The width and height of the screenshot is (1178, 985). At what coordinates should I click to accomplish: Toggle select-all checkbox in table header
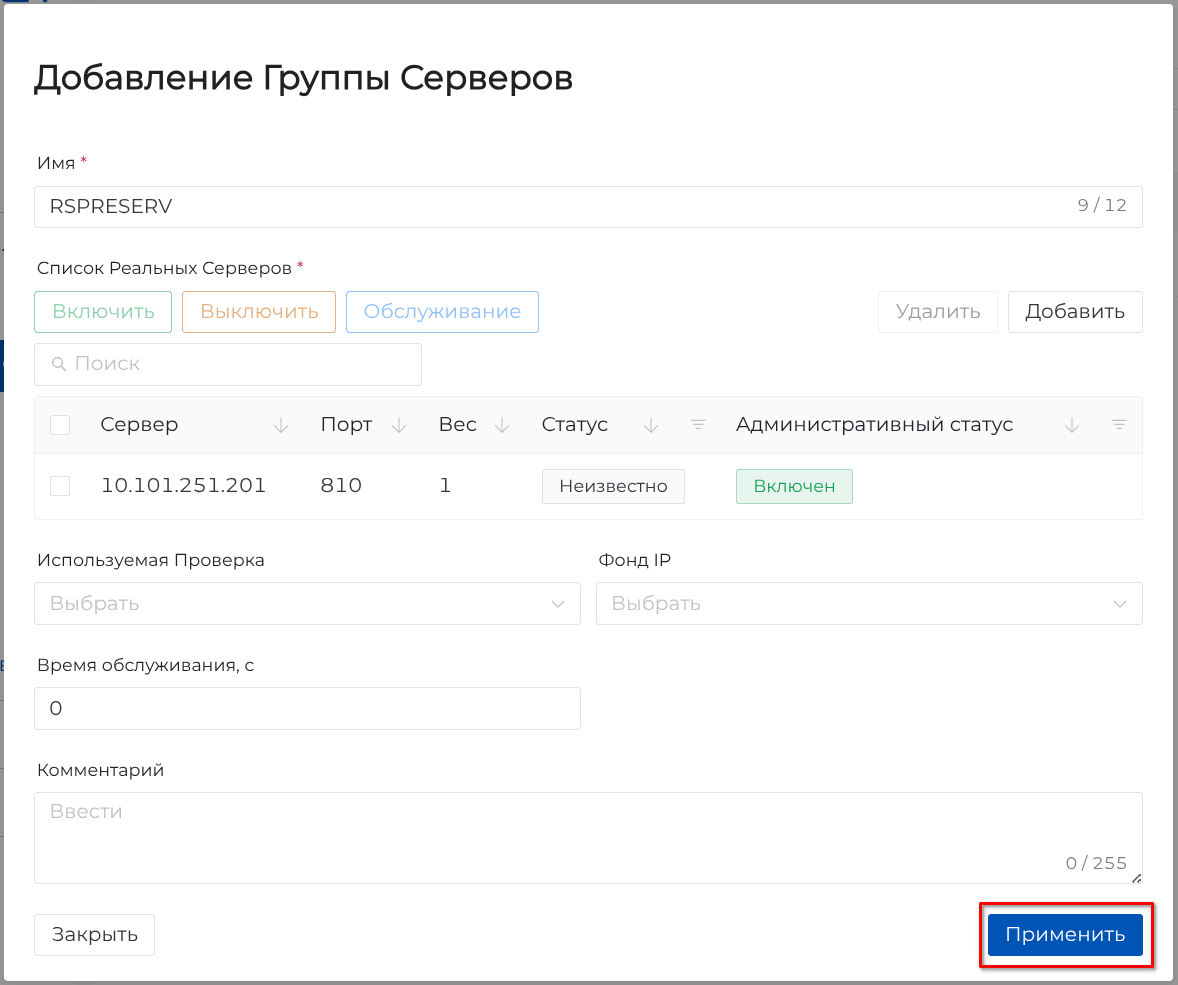click(60, 425)
